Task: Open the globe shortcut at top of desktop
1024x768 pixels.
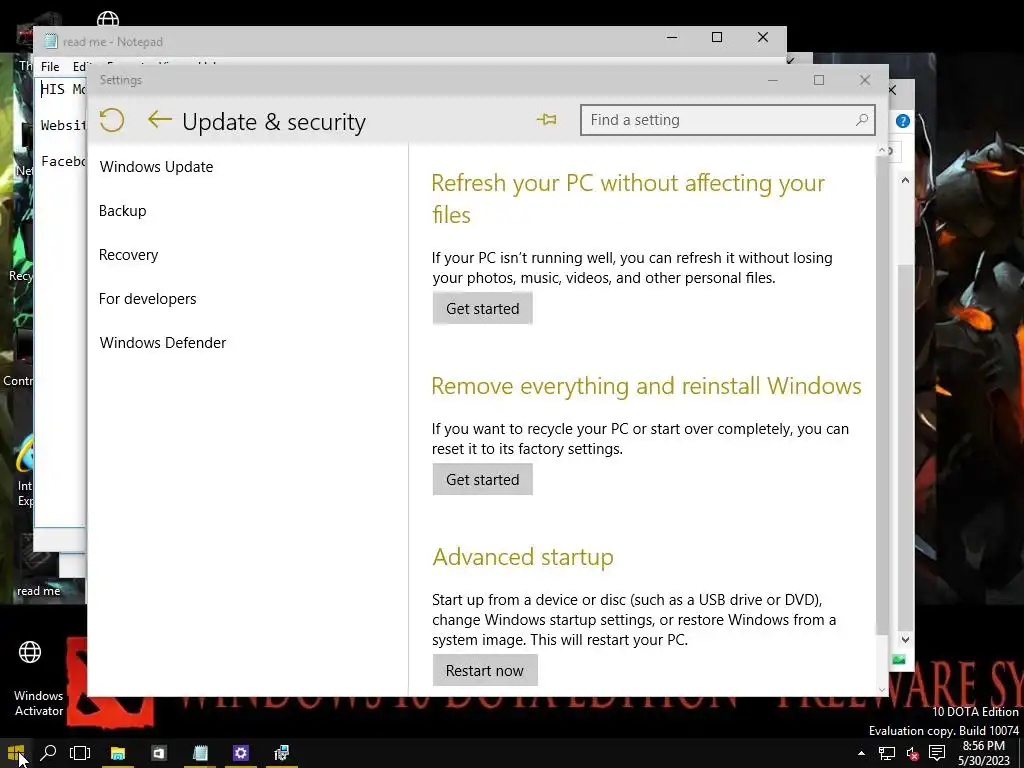Action: (x=108, y=18)
